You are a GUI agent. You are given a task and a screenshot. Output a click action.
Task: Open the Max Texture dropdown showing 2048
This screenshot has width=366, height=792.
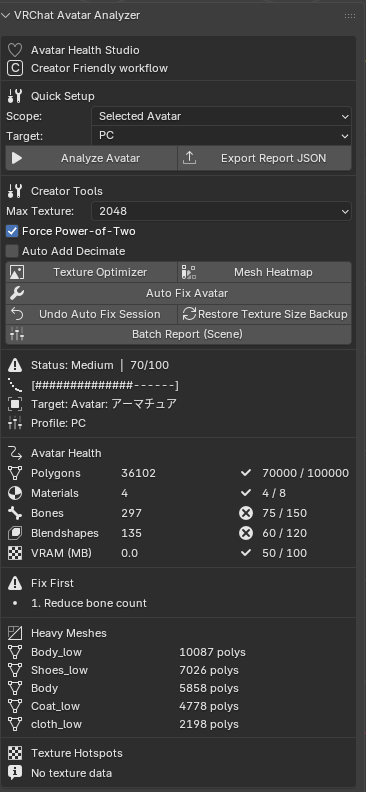pyautogui.click(x=221, y=211)
